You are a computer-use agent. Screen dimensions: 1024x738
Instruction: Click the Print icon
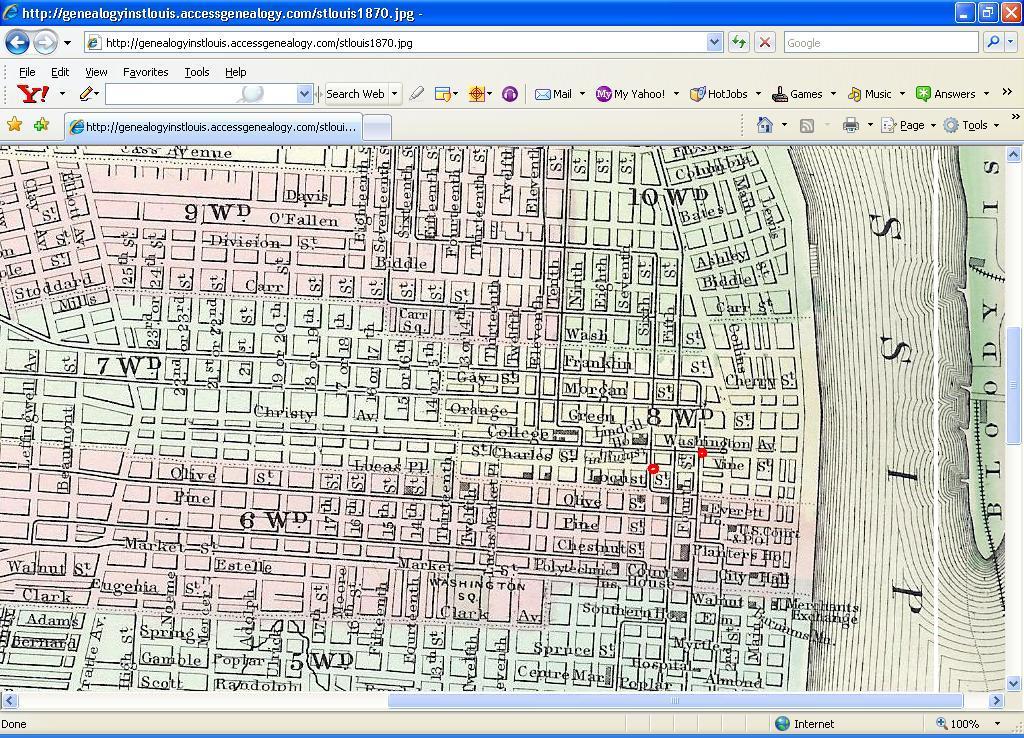pos(850,125)
